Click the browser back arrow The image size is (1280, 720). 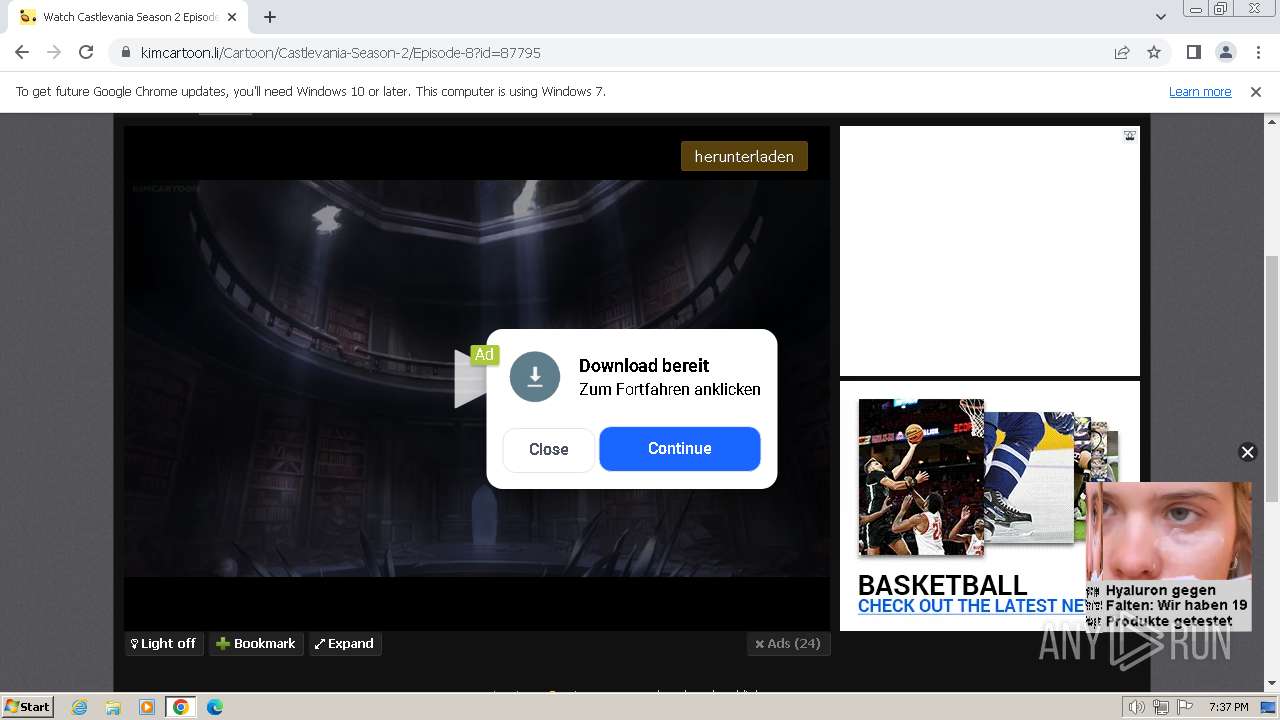pyautogui.click(x=22, y=52)
